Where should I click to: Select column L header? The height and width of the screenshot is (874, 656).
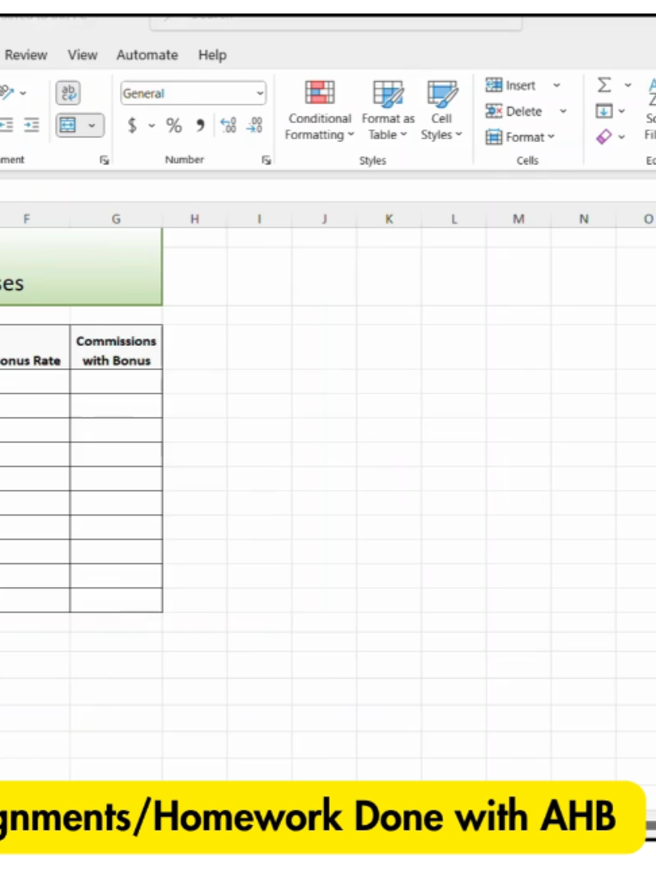(454, 219)
